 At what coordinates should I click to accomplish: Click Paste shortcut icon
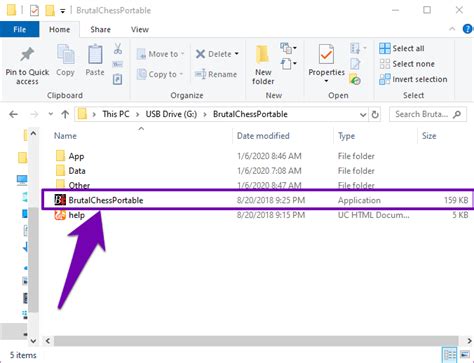[x=118, y=79]
